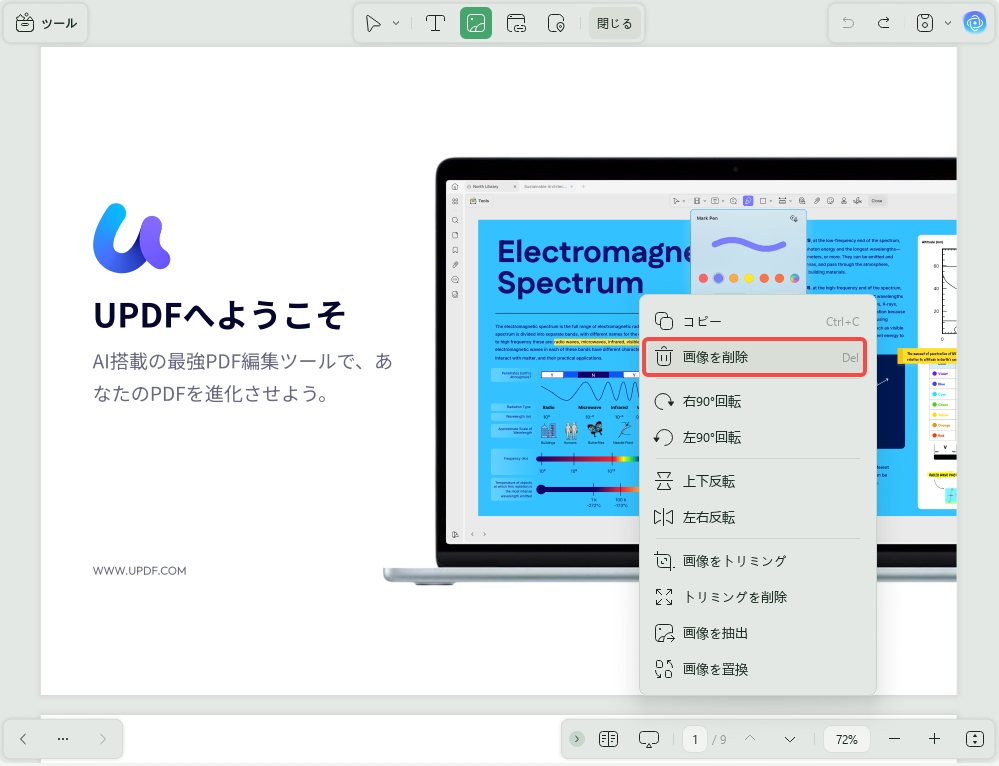Choose 右90°回転 to rotate right
Image resolution: width=999 pixels, height=766 pixels.
pyautogui.click(x=757, y=401)
